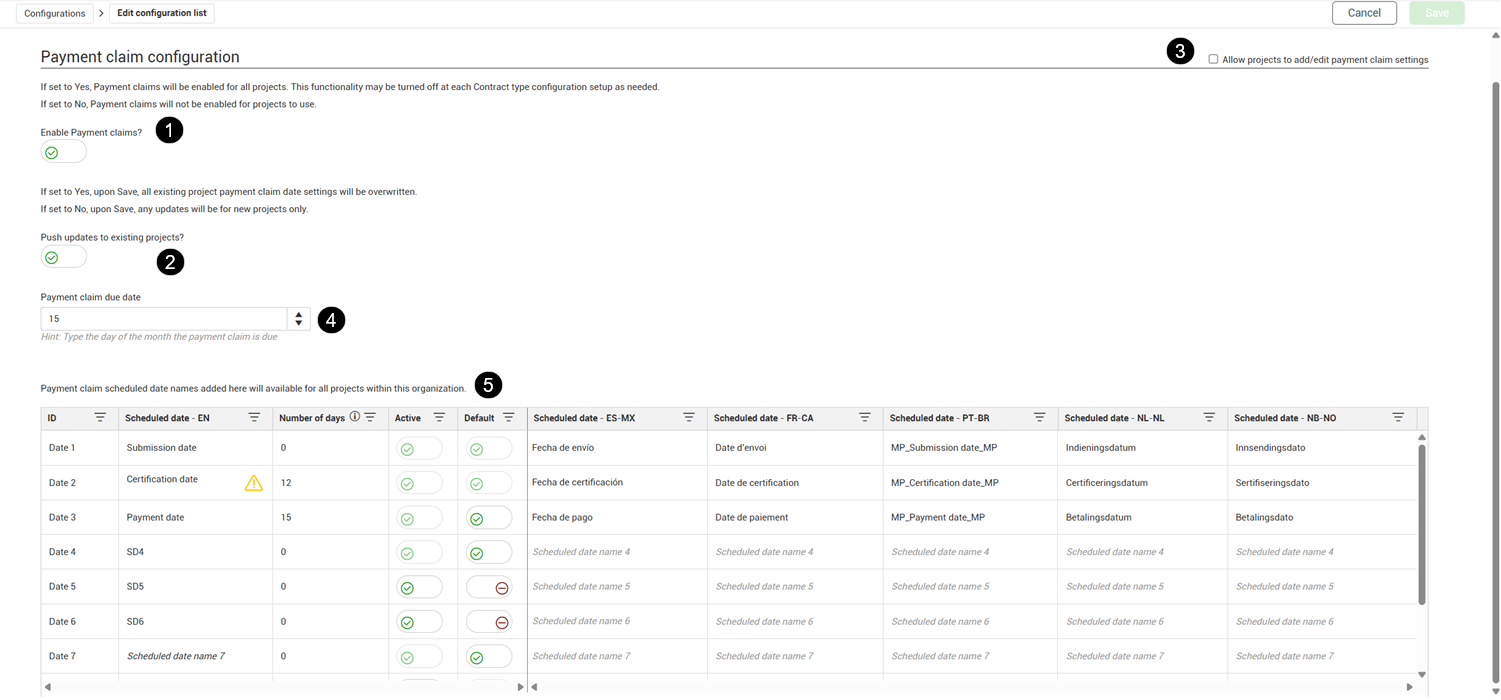The height and width of the screenshot is (700, 1501).
Task: Check Allow projects to add/edit payment claim settings
Action: pos(1213,59)
